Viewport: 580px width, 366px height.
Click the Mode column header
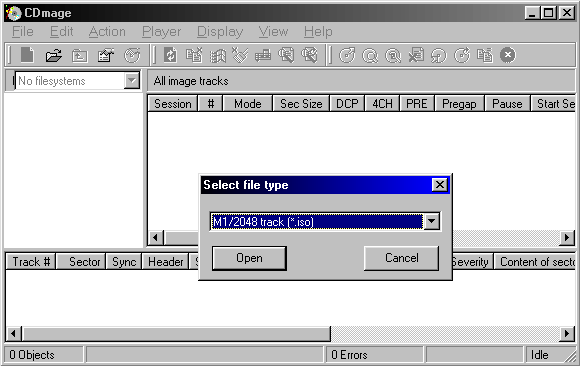click(247, 104)
